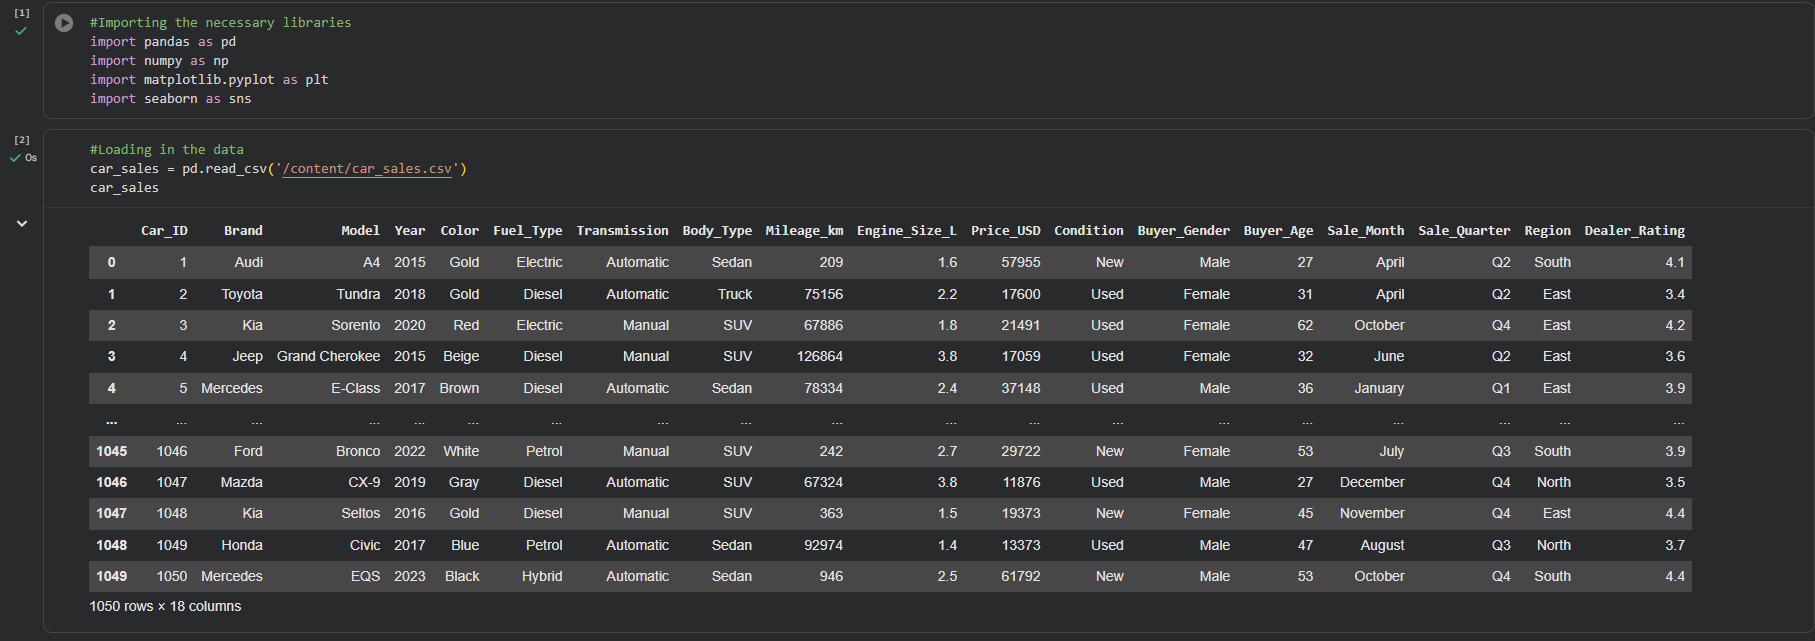Place cursor in 'import seaborn as sns' line
The height and width of the screenshot is (641, 1815).
click(x=170, y=99)
